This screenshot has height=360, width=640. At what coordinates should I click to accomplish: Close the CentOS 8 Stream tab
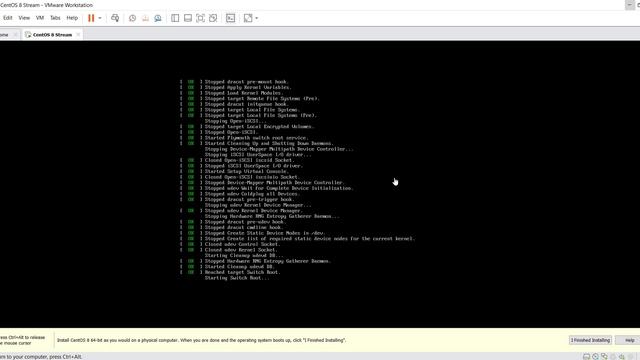click(78, 35)
